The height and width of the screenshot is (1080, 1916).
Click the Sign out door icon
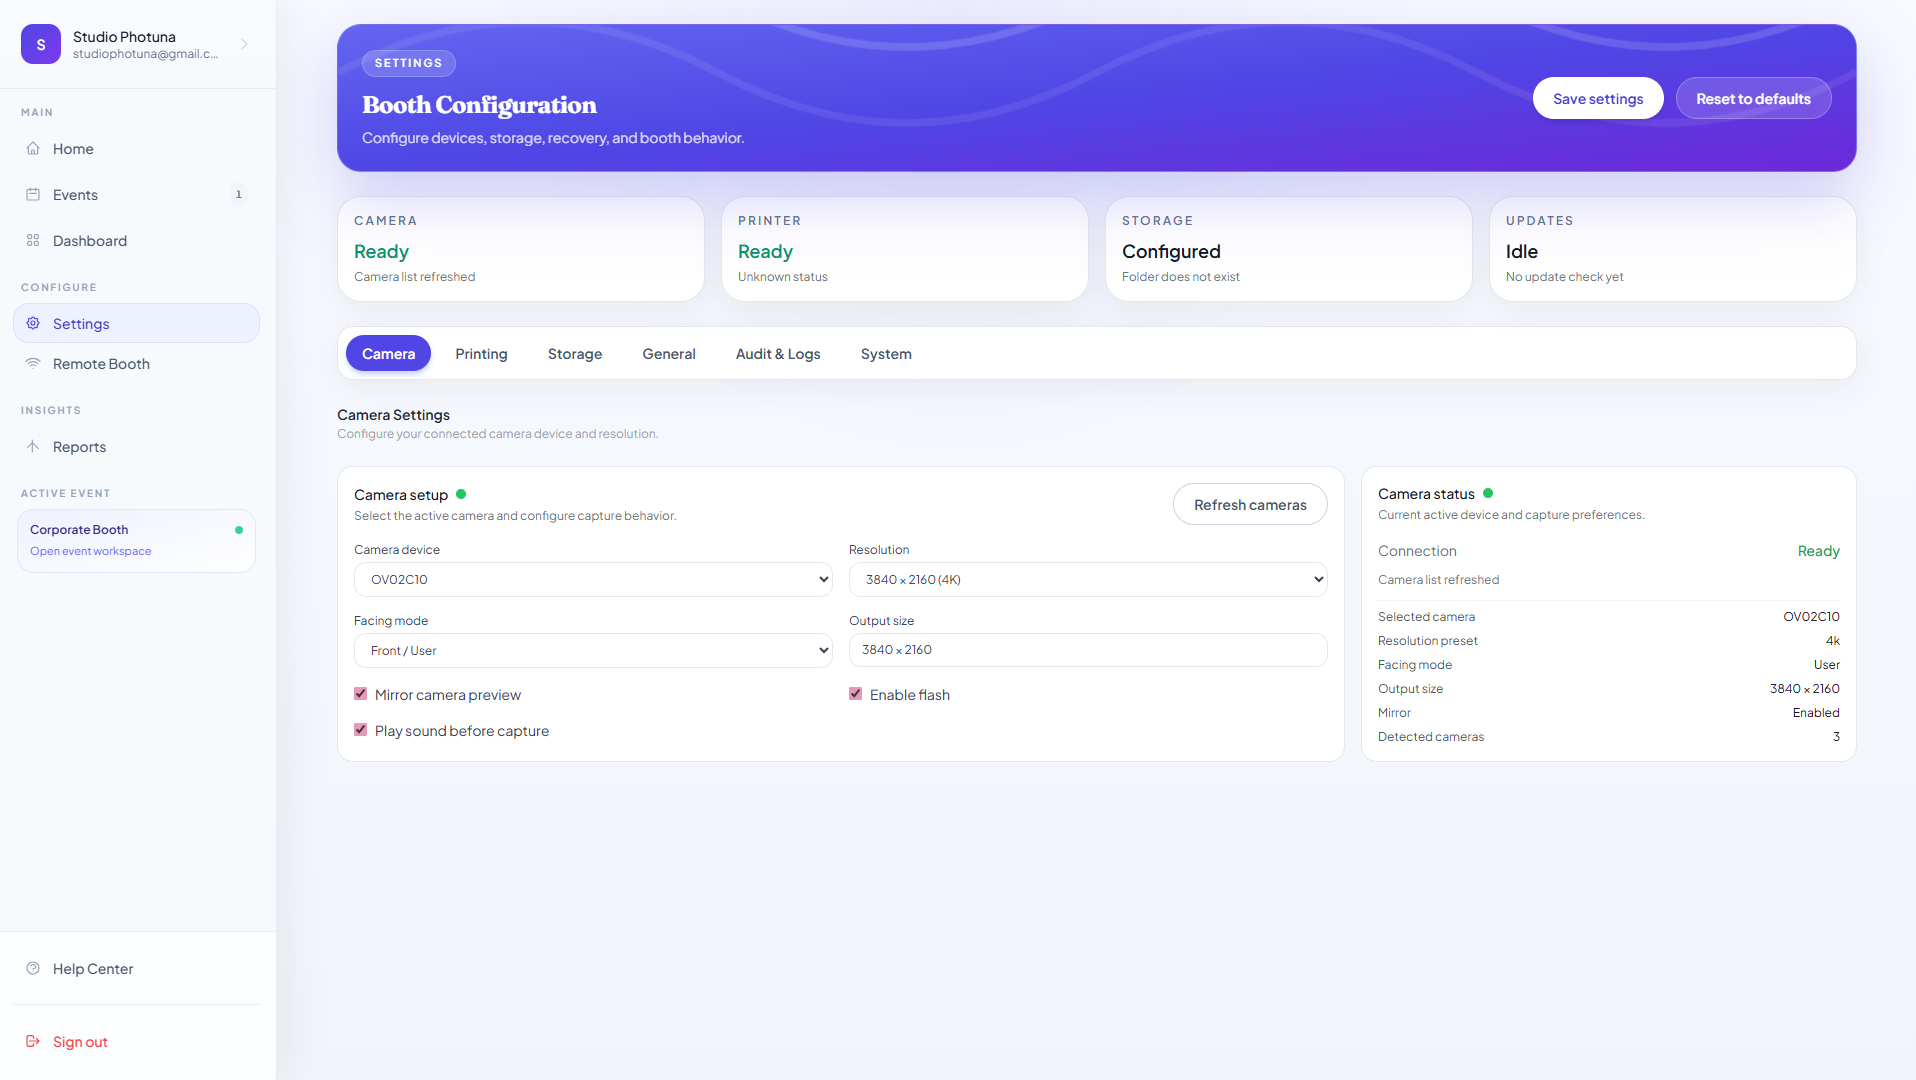33,1041
